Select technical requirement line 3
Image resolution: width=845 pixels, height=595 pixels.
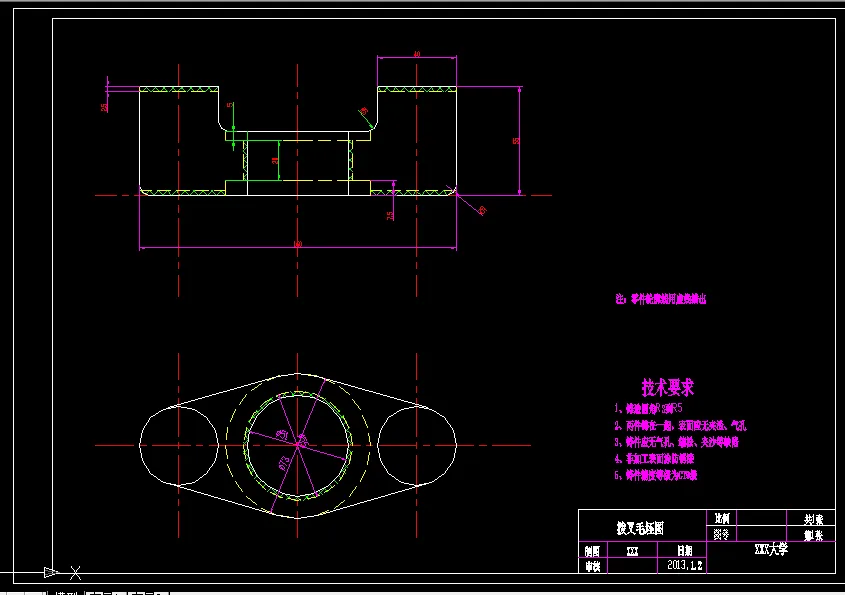click(x=677, y=442)
